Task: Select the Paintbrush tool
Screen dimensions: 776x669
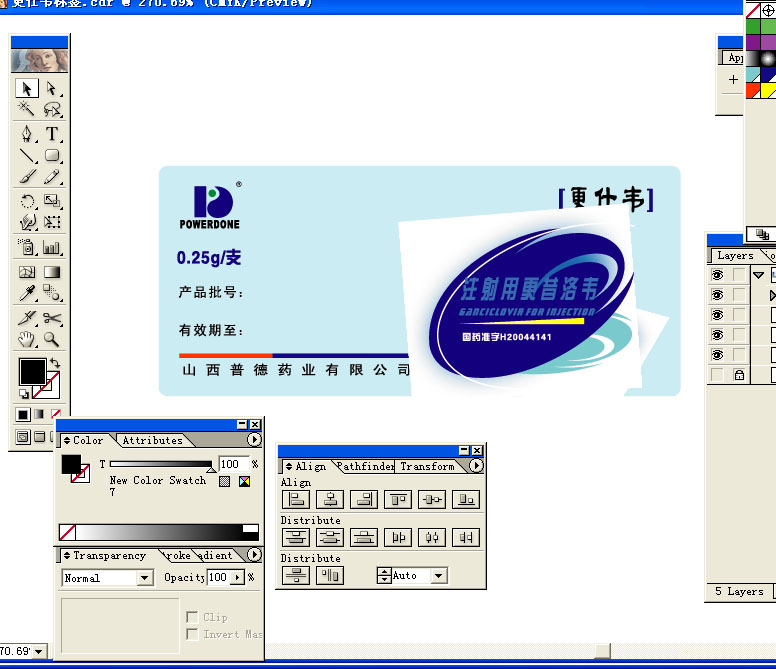Action: 27,177
